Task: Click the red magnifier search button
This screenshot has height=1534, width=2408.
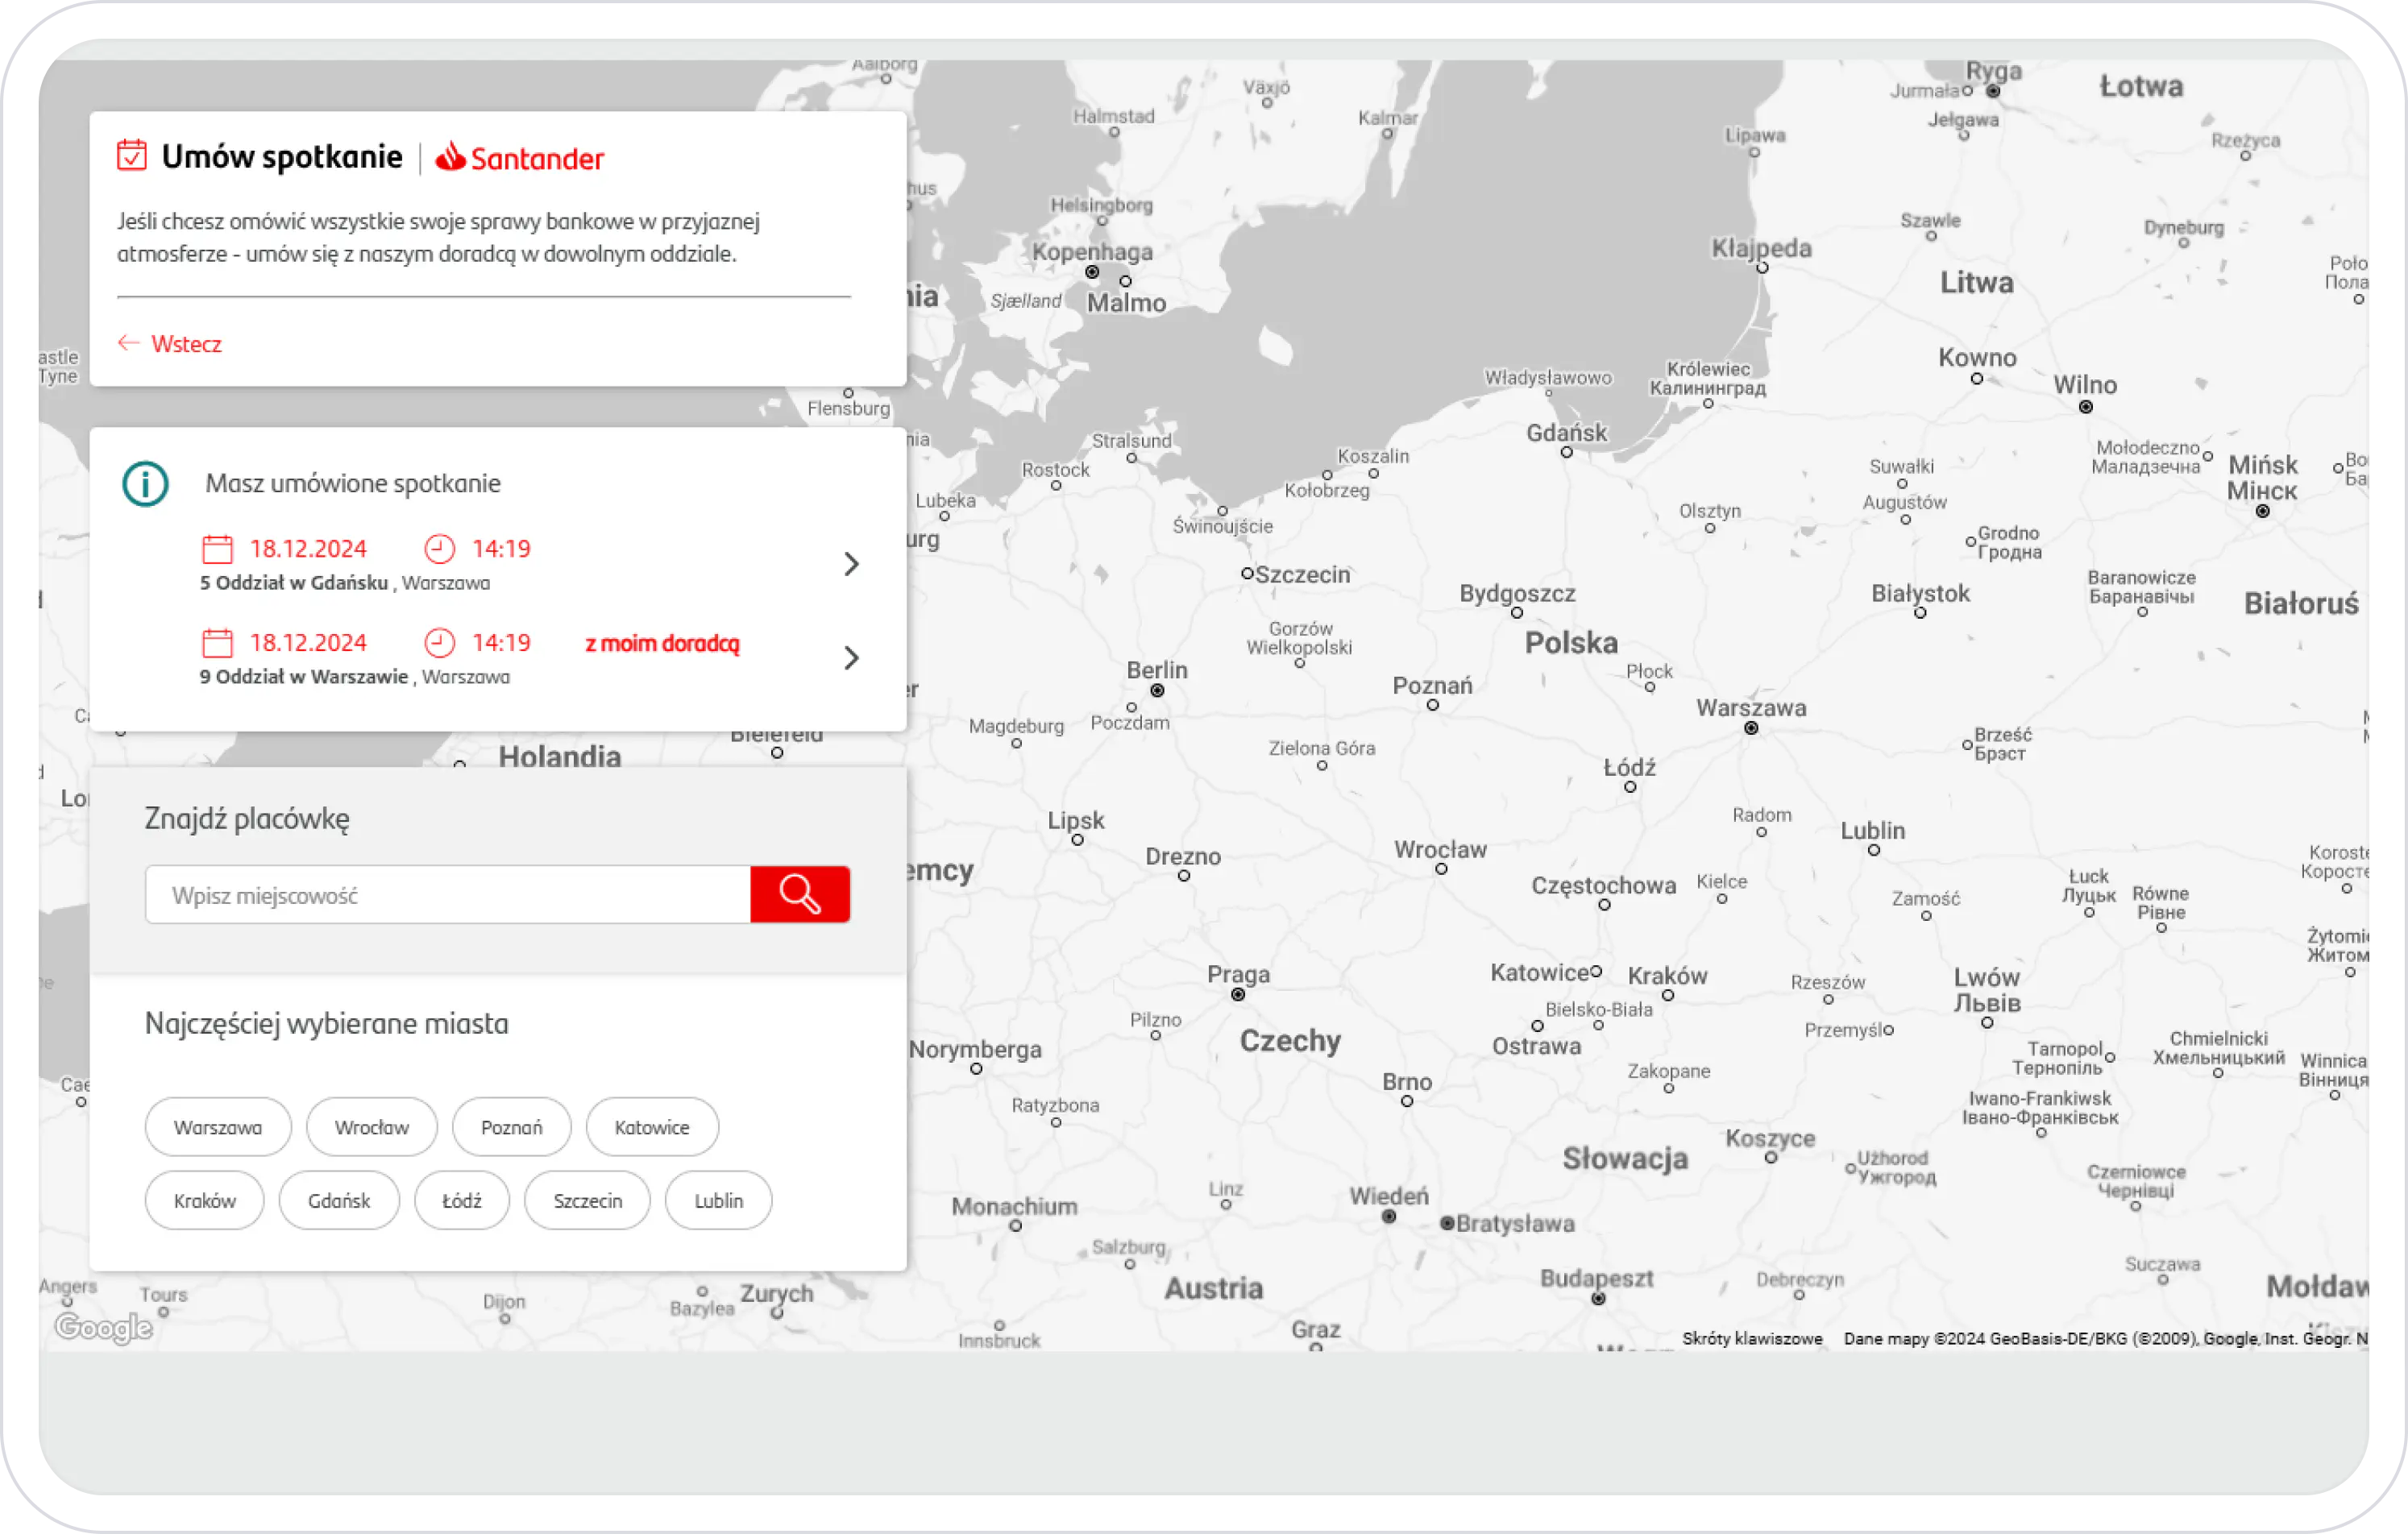Action: click(x=799, y=894)
